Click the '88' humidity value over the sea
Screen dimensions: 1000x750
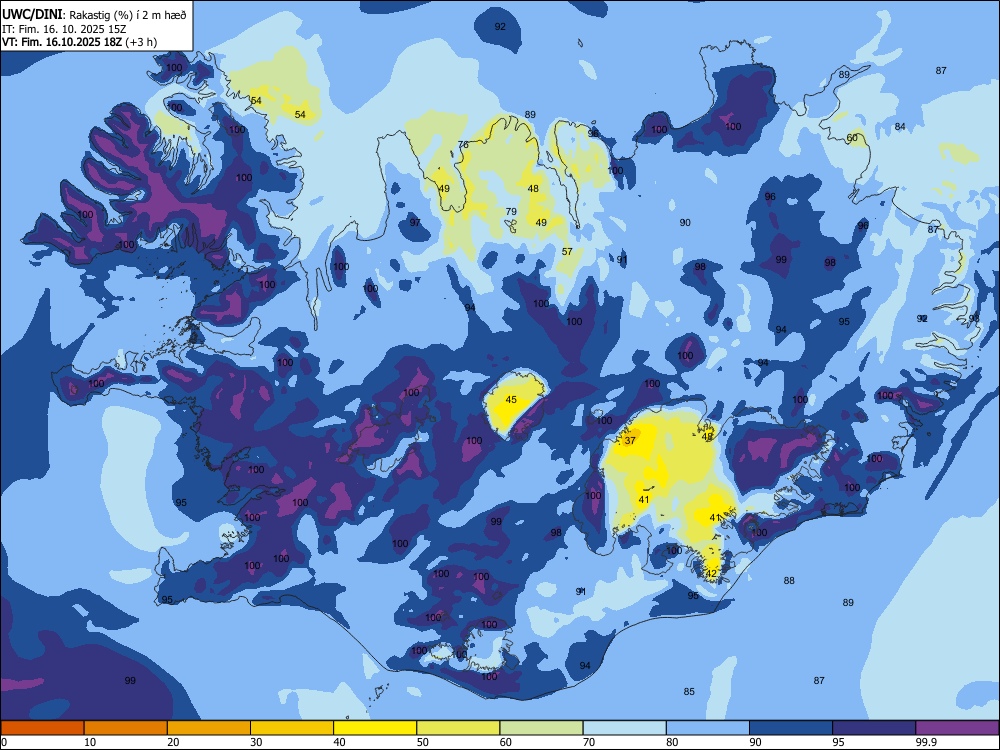point(789,581)
